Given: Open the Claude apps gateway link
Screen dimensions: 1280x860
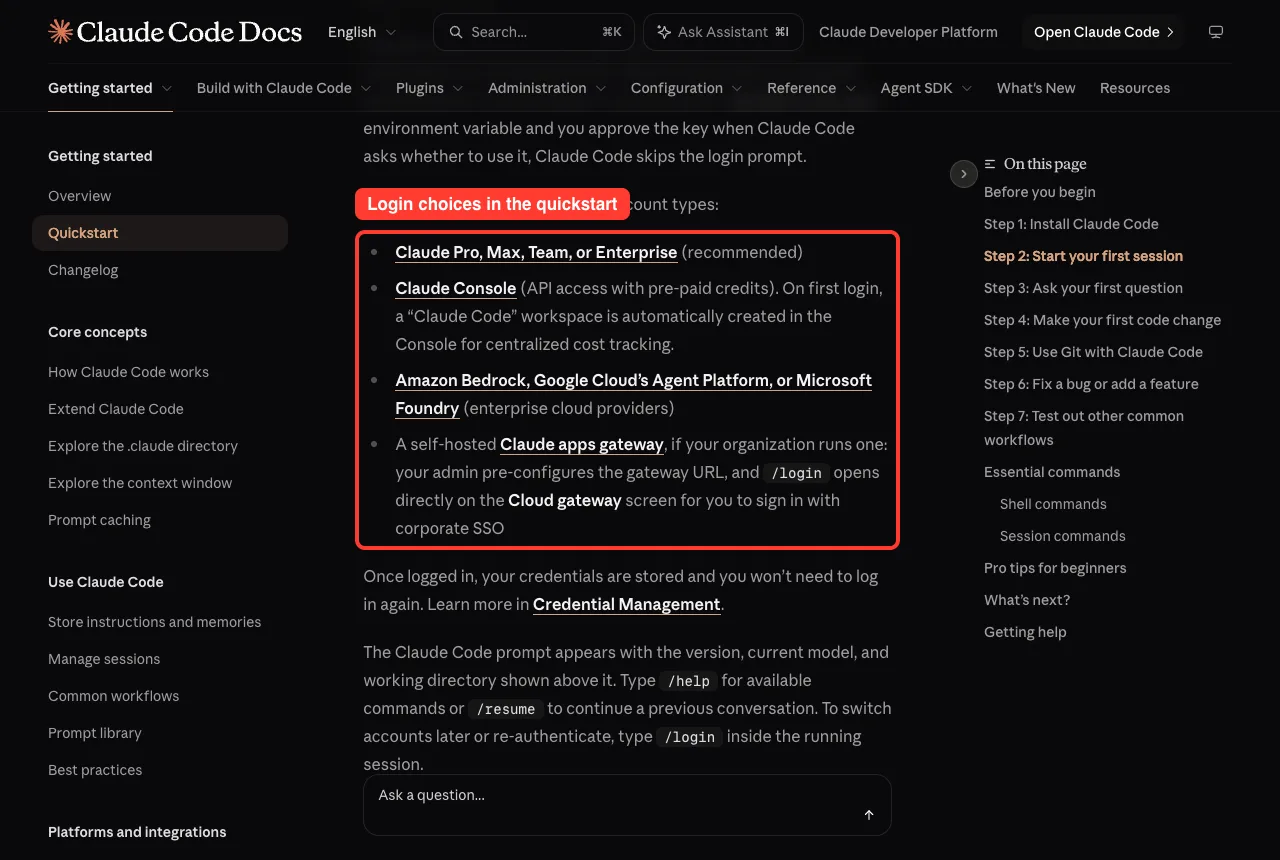Looking at the screenshot, I should pyautogui.click(x=582, y=444).
